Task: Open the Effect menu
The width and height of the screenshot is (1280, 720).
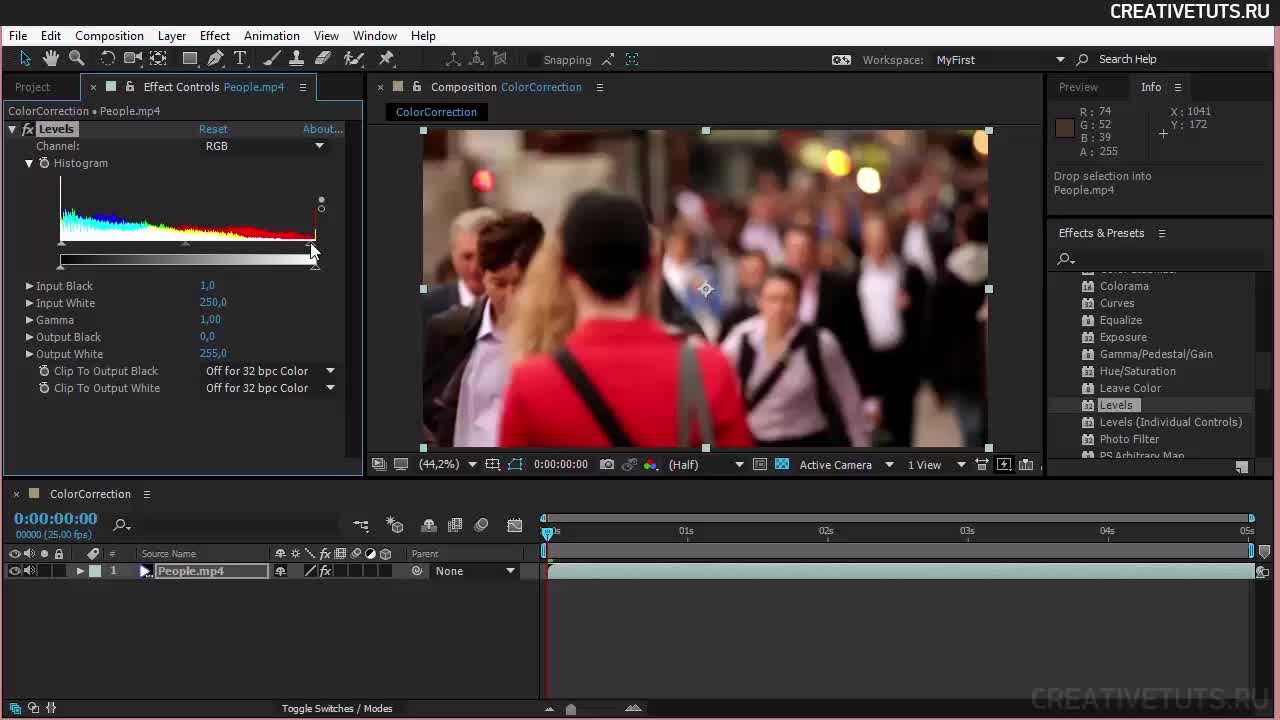Action: (x=214, y=36)
